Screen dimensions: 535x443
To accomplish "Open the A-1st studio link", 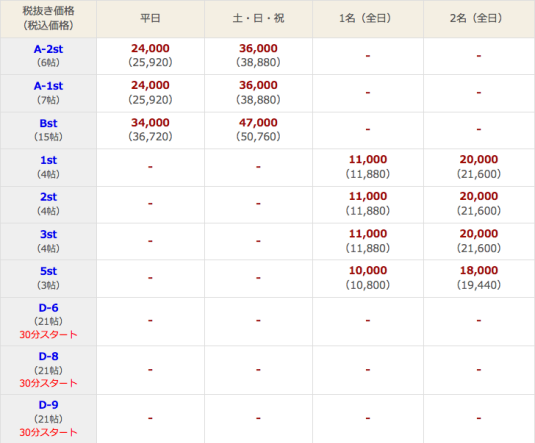I will tap(48, 86).
